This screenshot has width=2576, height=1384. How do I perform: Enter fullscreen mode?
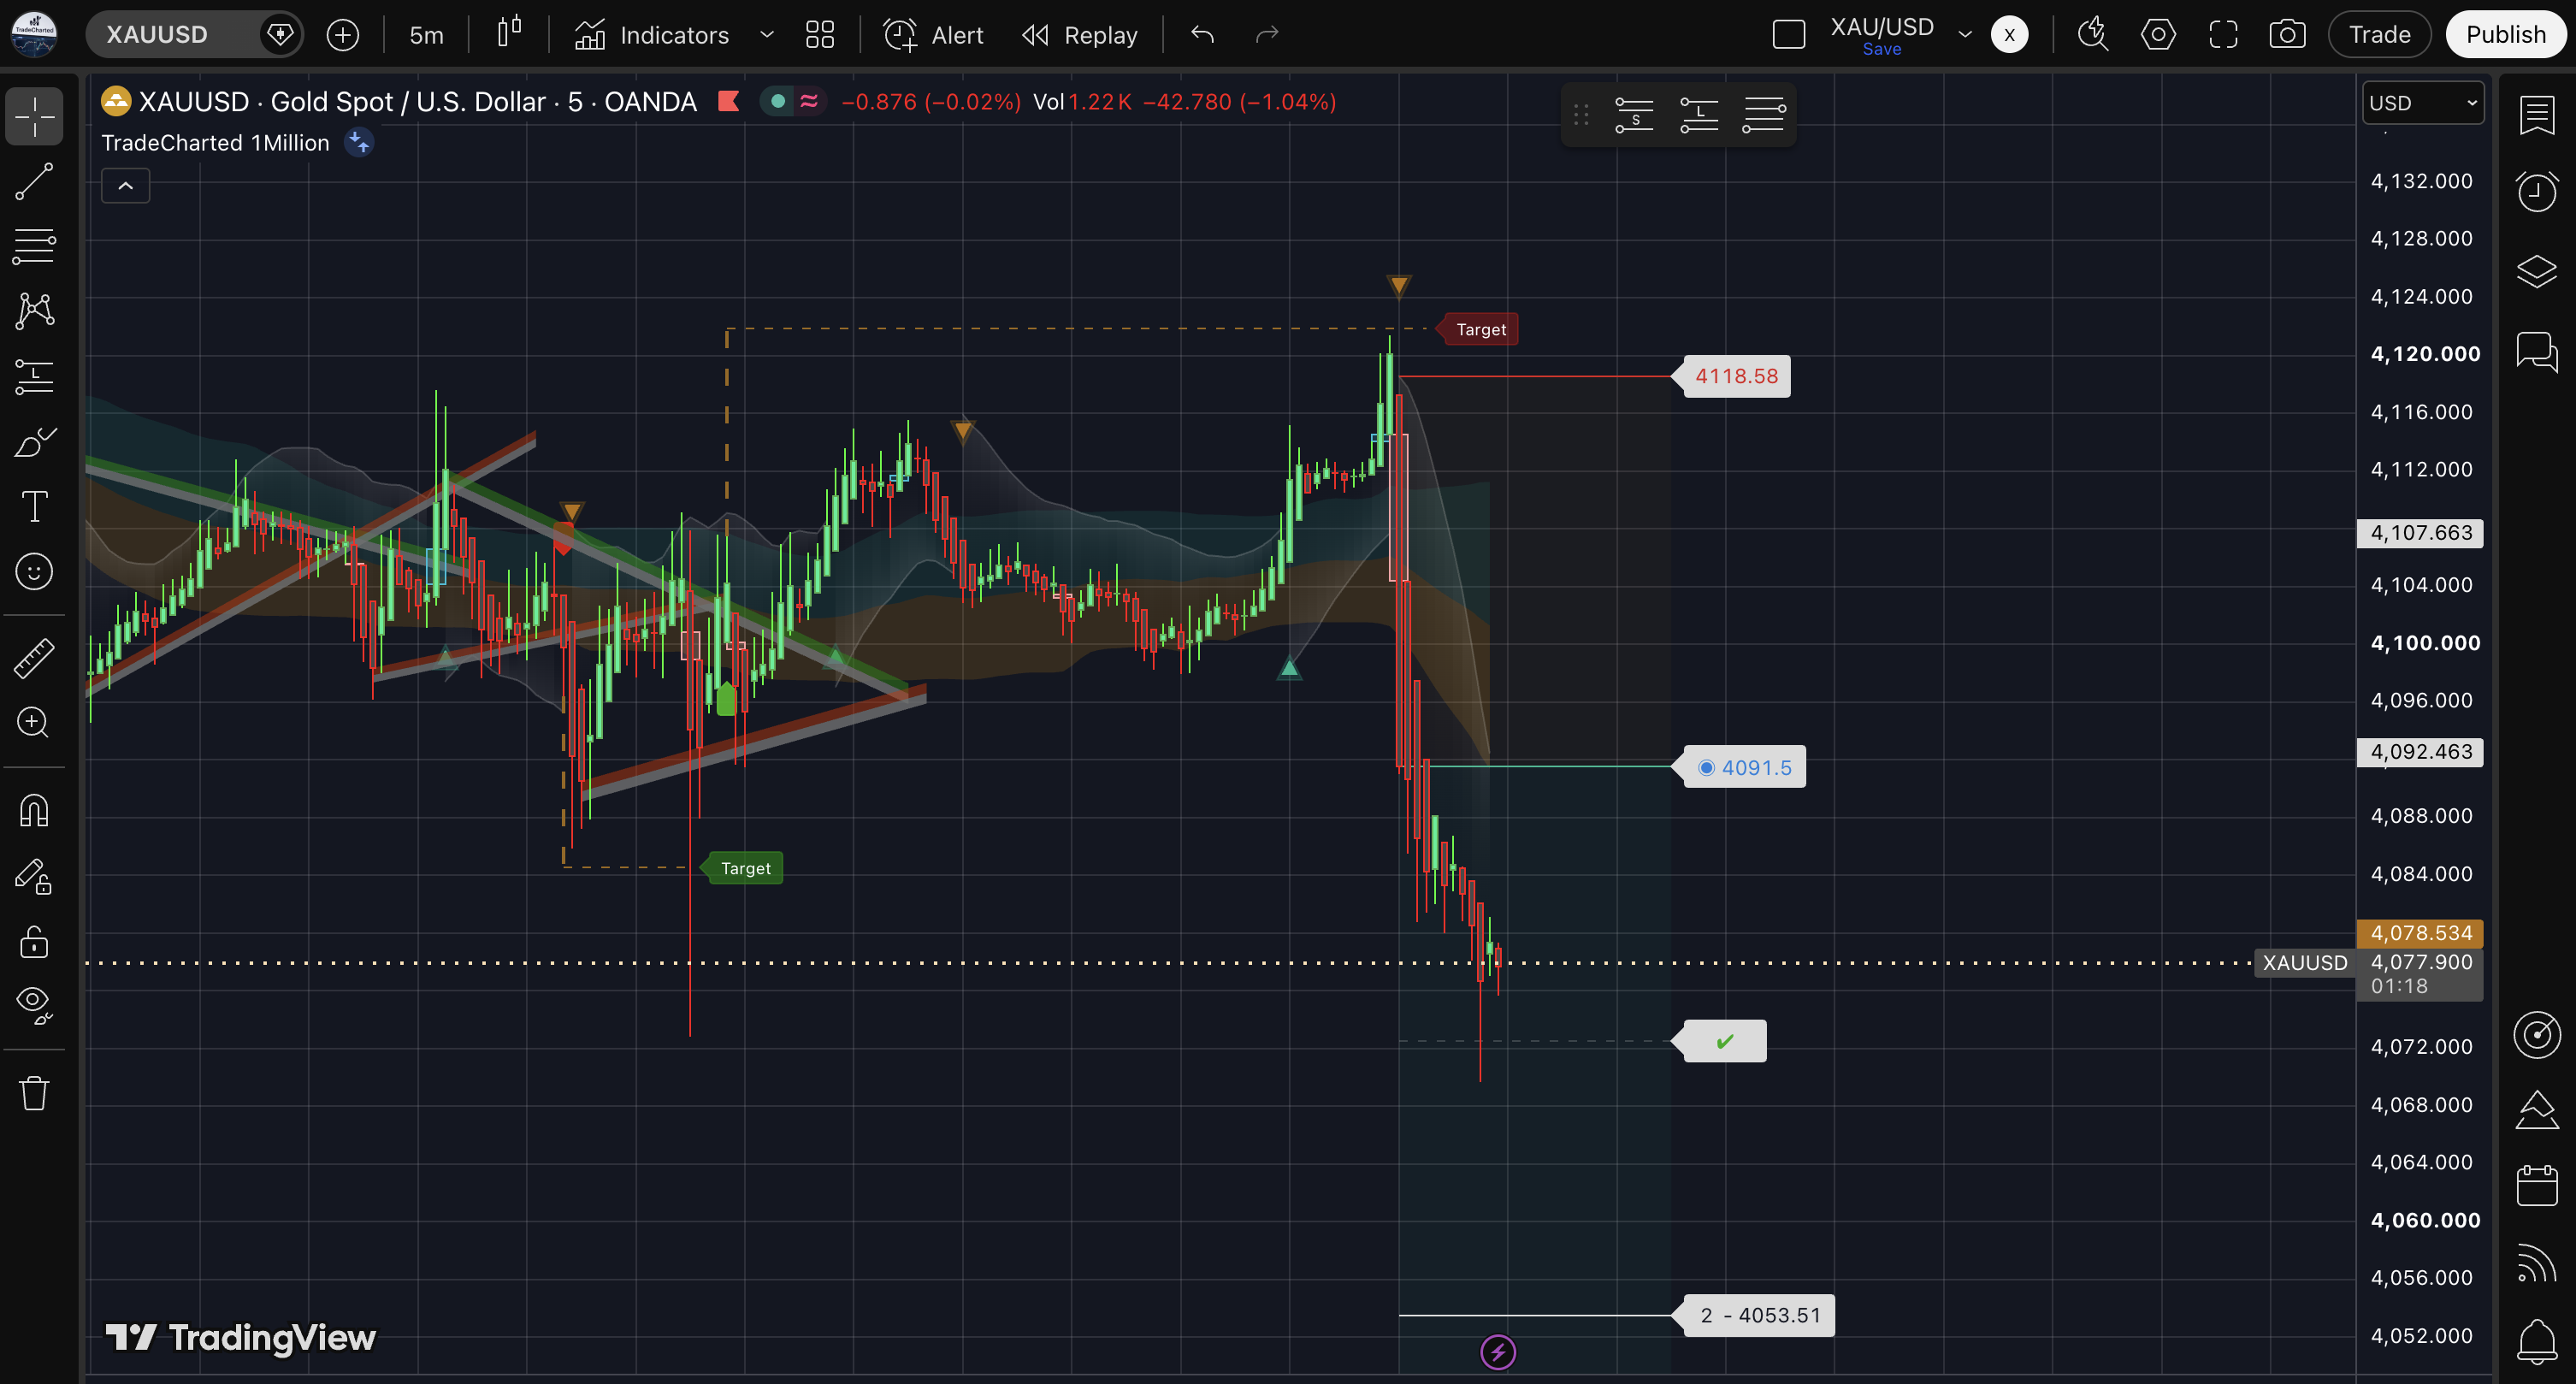pyautogui.click(x=2223, y=35)
